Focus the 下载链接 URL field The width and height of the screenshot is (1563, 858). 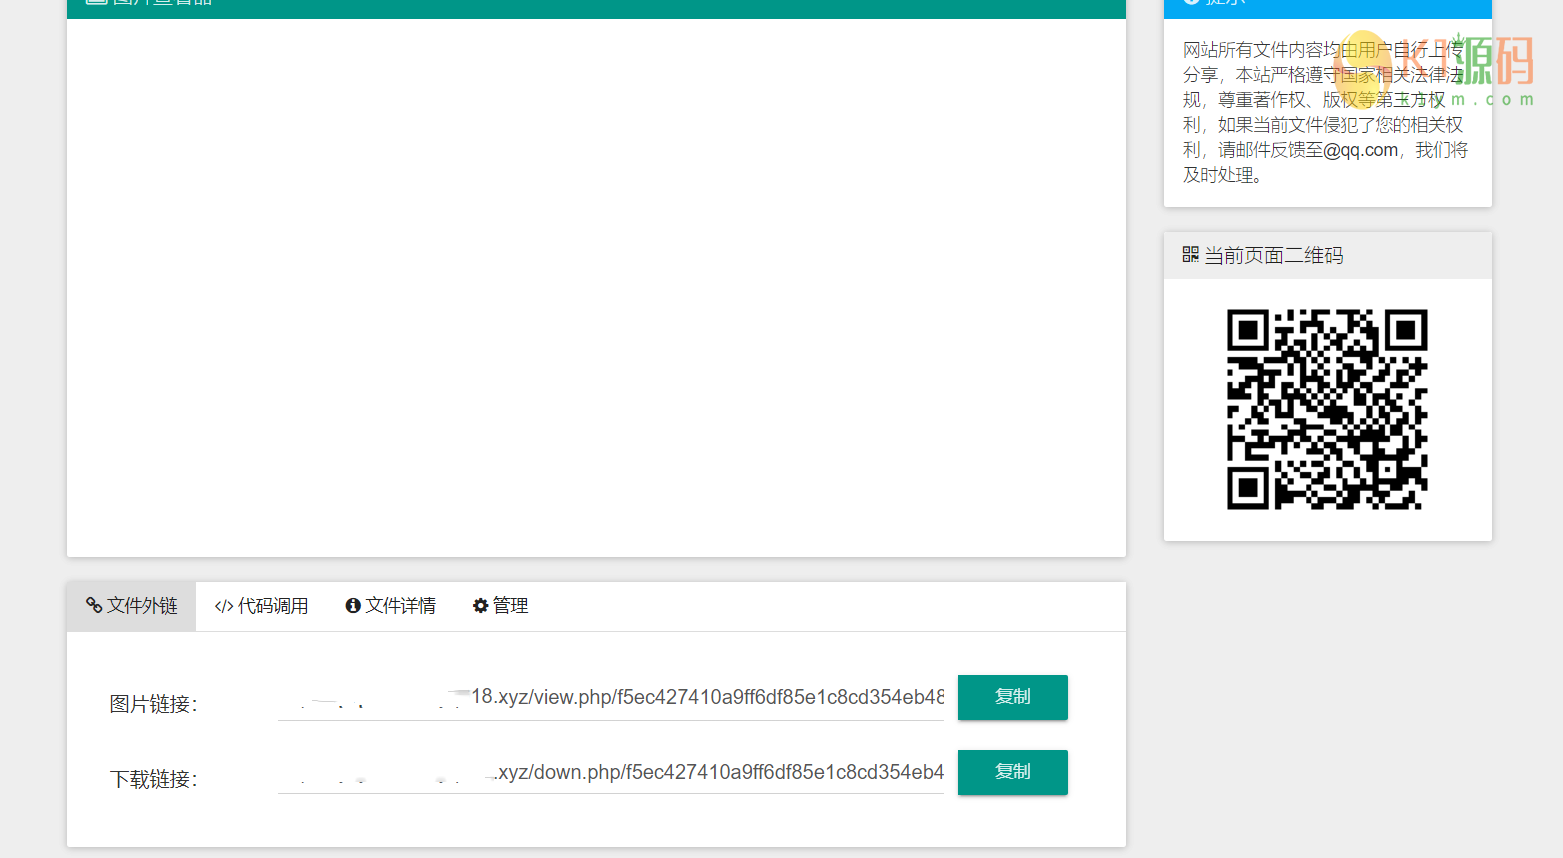click(611, 772)
